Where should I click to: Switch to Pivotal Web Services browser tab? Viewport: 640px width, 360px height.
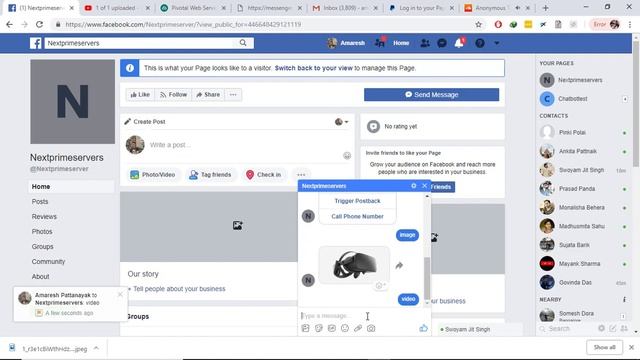pos(193,8)
